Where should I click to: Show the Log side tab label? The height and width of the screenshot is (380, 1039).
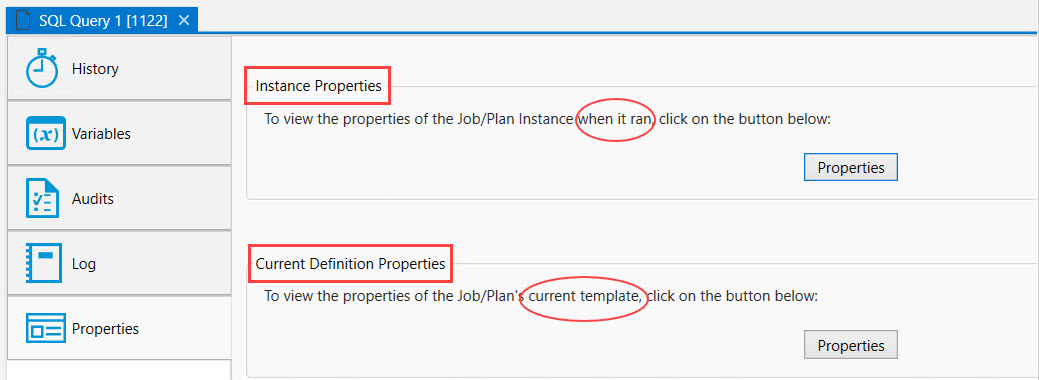tap(83, 264)
